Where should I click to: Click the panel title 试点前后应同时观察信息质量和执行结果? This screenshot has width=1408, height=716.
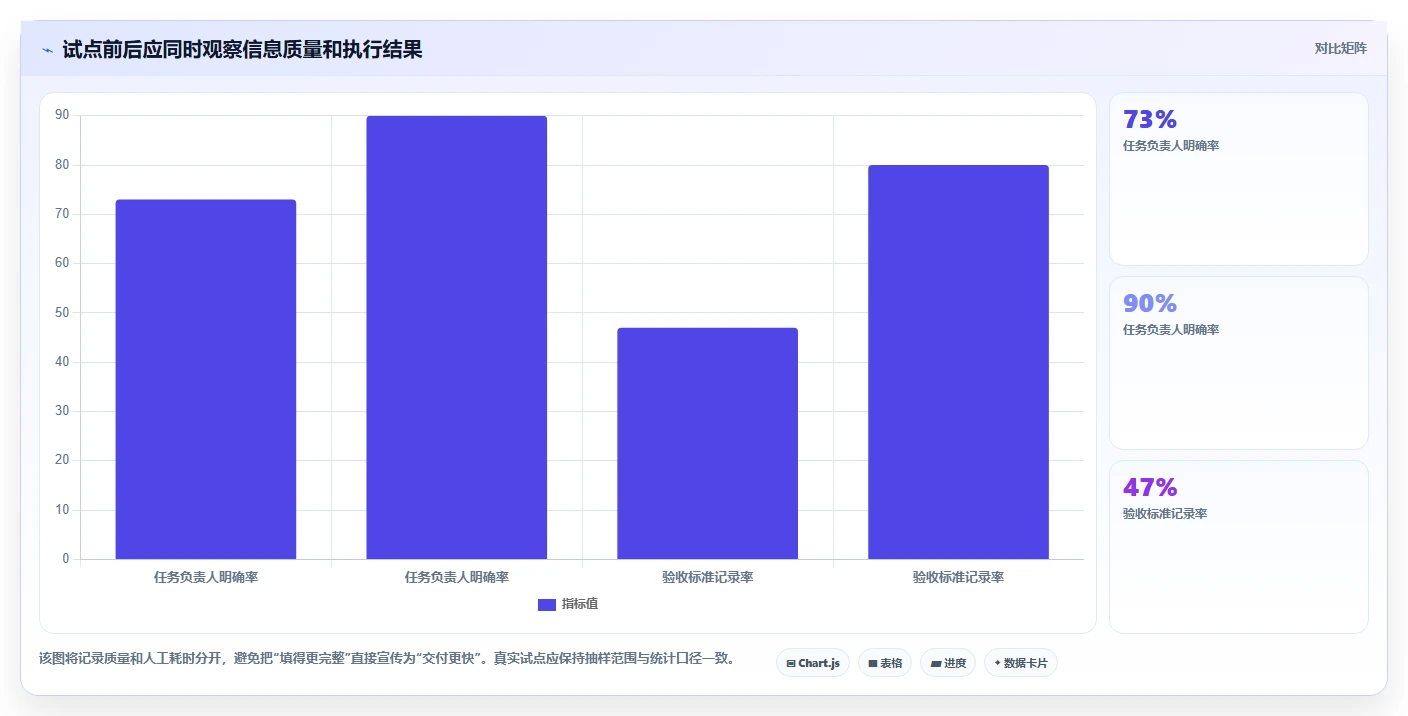[x=242, y=50]
